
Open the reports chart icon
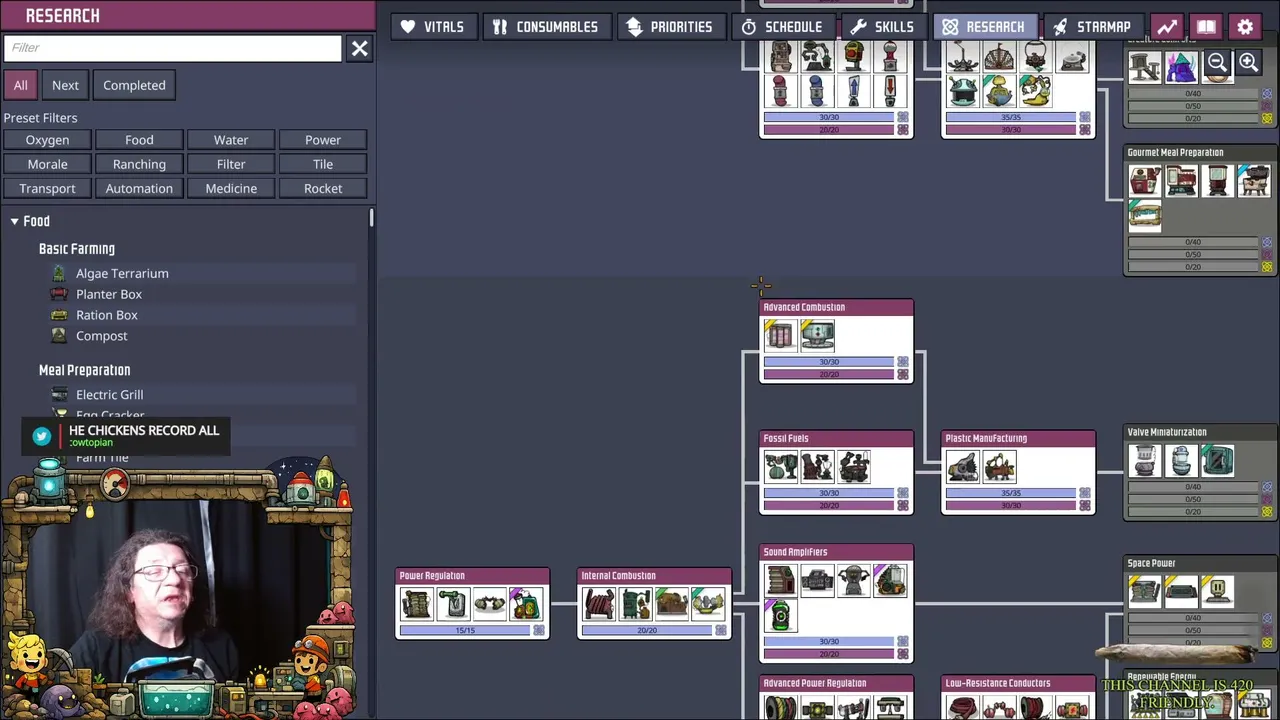[x=1167, y=27]
